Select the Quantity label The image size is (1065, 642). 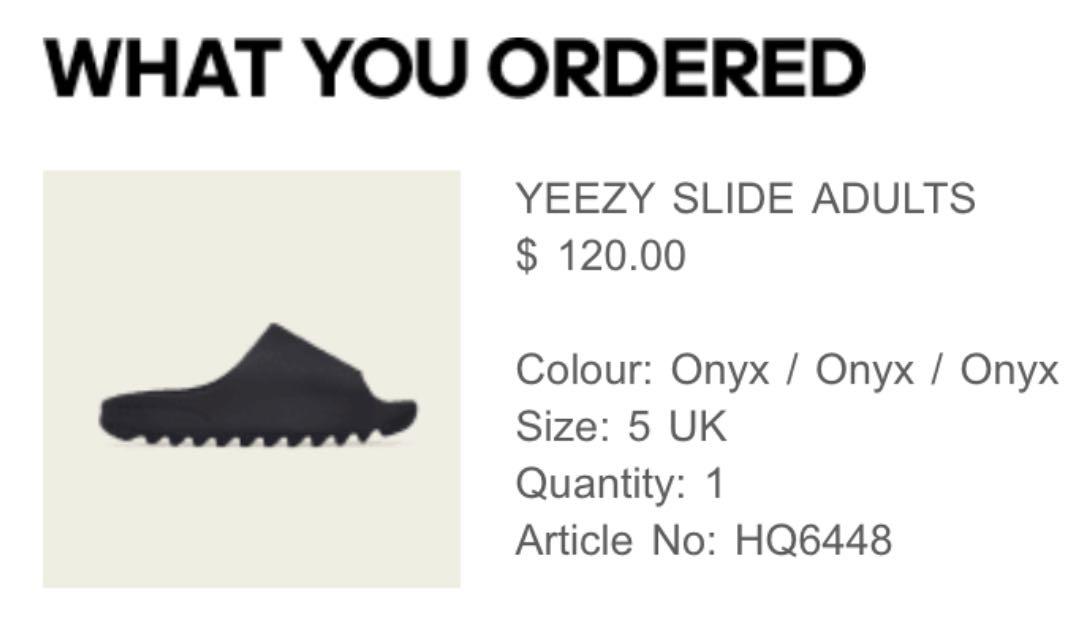point(600,484)
